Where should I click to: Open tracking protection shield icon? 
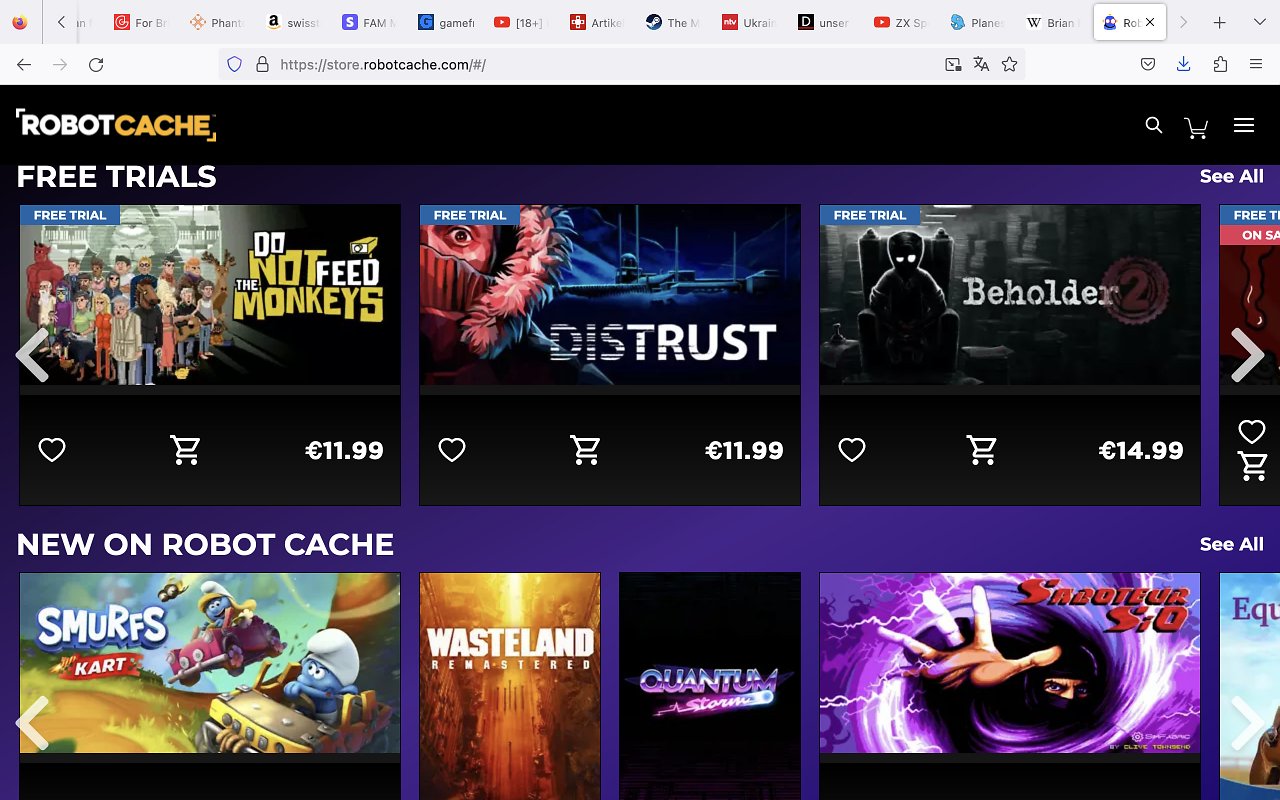pyautogui.click(x=235, y=64)
